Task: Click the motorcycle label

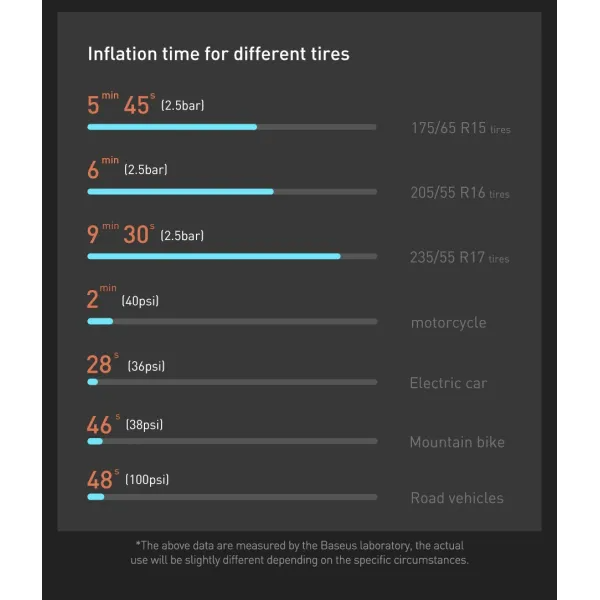Action: (x=448, y=323)
